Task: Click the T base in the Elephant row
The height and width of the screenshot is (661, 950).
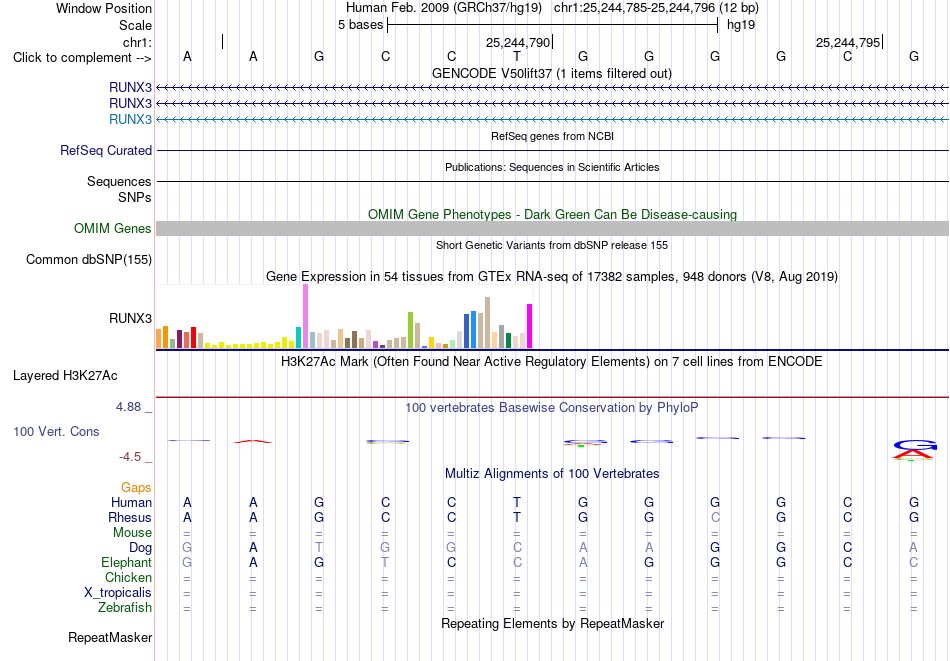Action: [x=385, y=563]
